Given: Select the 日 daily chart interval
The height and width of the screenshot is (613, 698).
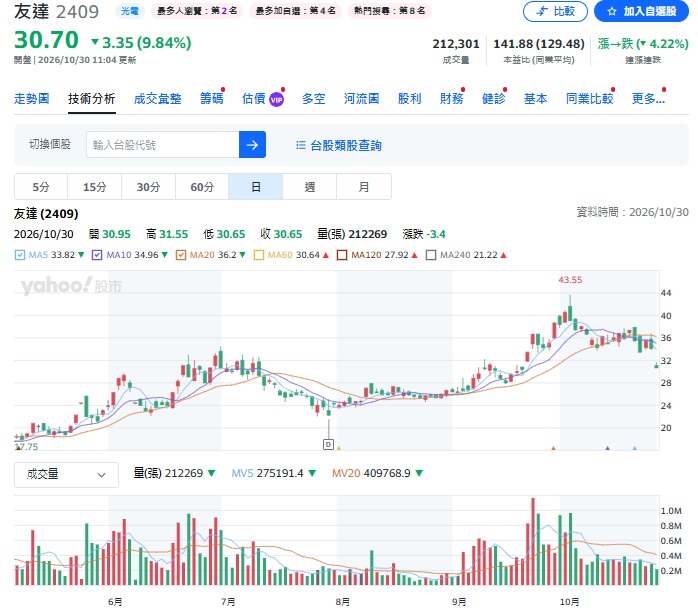Looking at the screenshot, I should [x=256, y=187].
